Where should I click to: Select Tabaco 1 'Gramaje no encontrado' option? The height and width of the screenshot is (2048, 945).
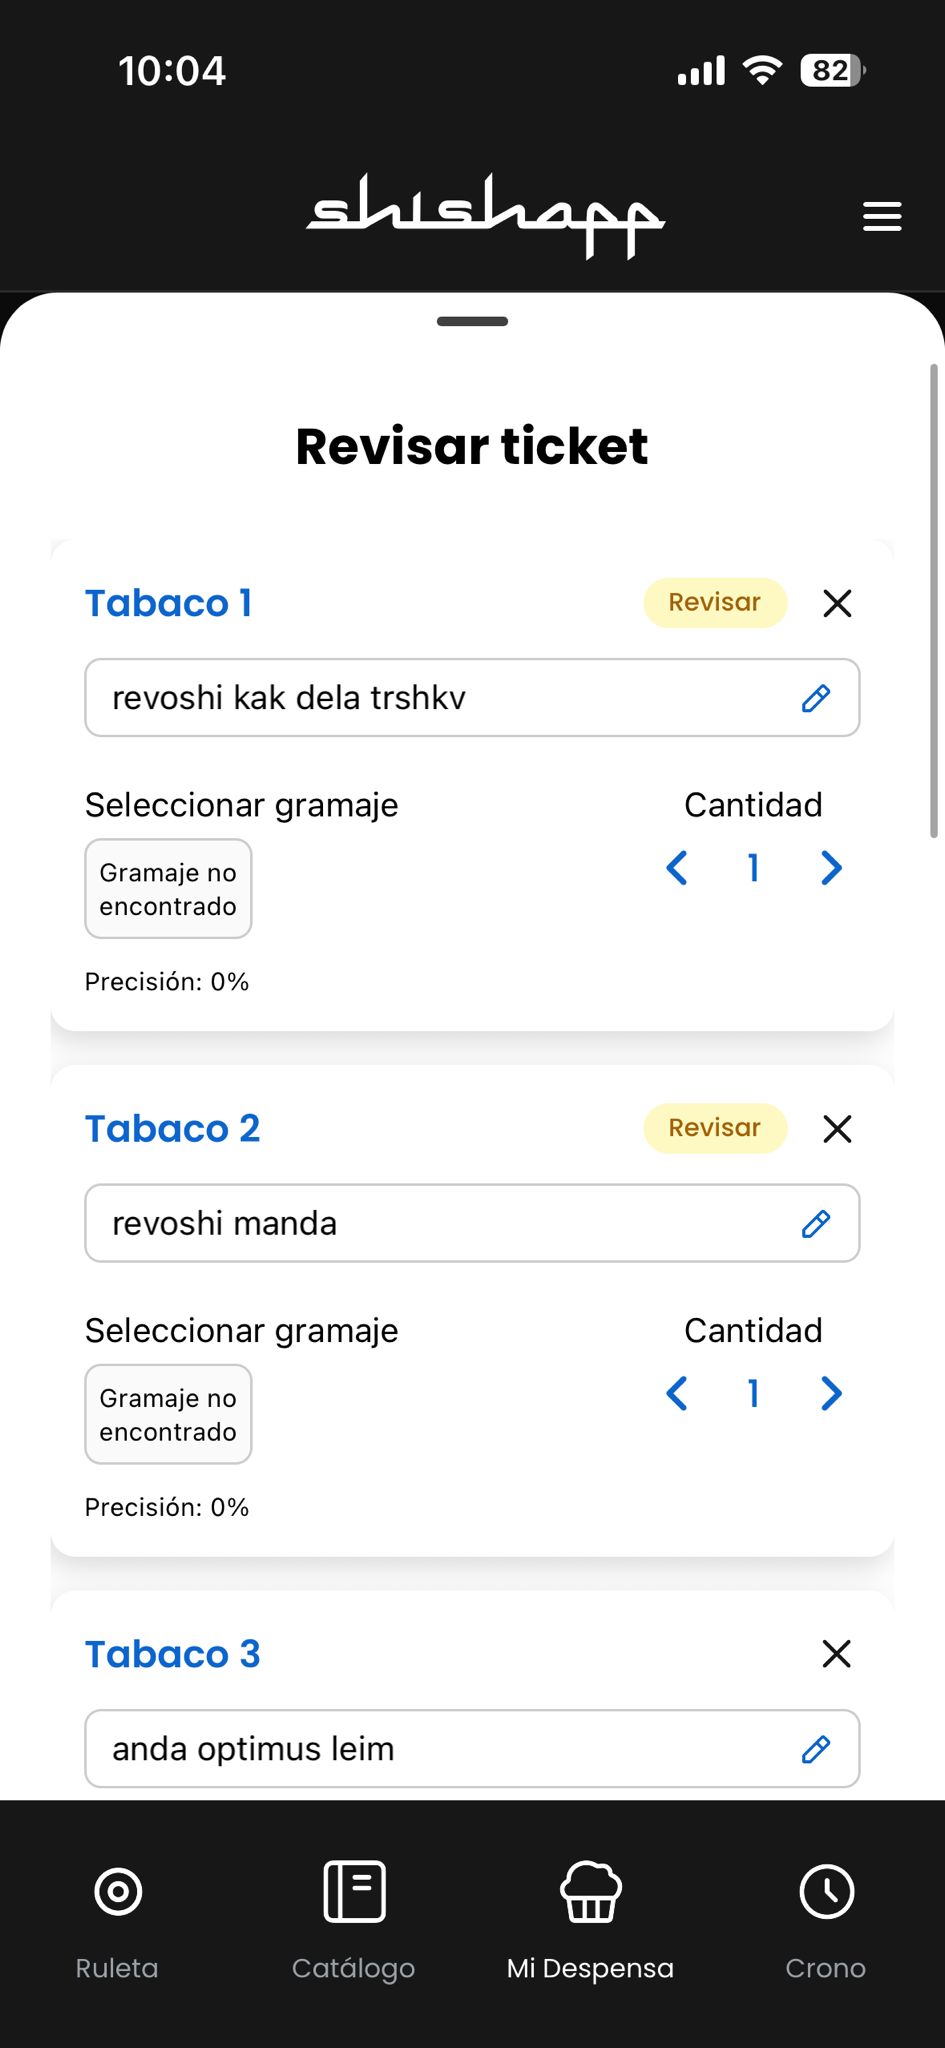click(168, 889)
